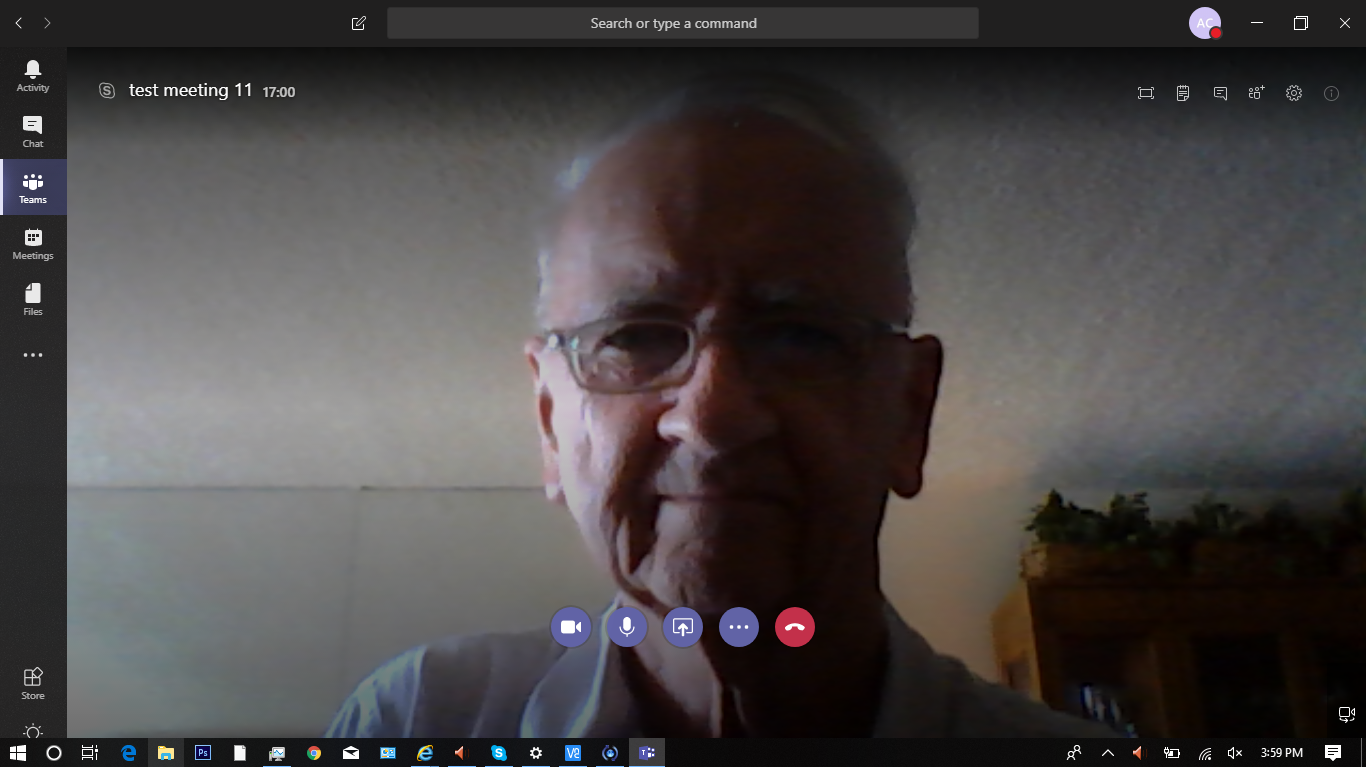Show hidden system tray icons
Viewport: 1366px width, 767px height.
point(1107,753)
